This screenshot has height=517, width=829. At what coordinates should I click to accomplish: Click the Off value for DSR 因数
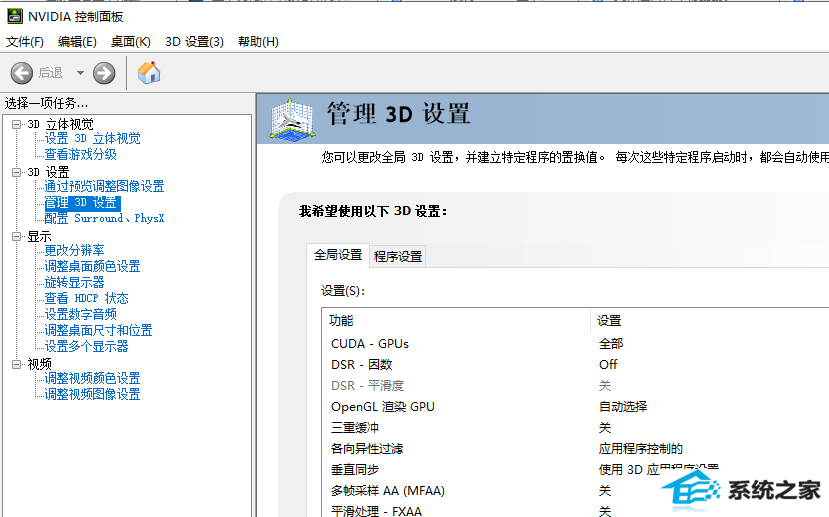[608, 365]
